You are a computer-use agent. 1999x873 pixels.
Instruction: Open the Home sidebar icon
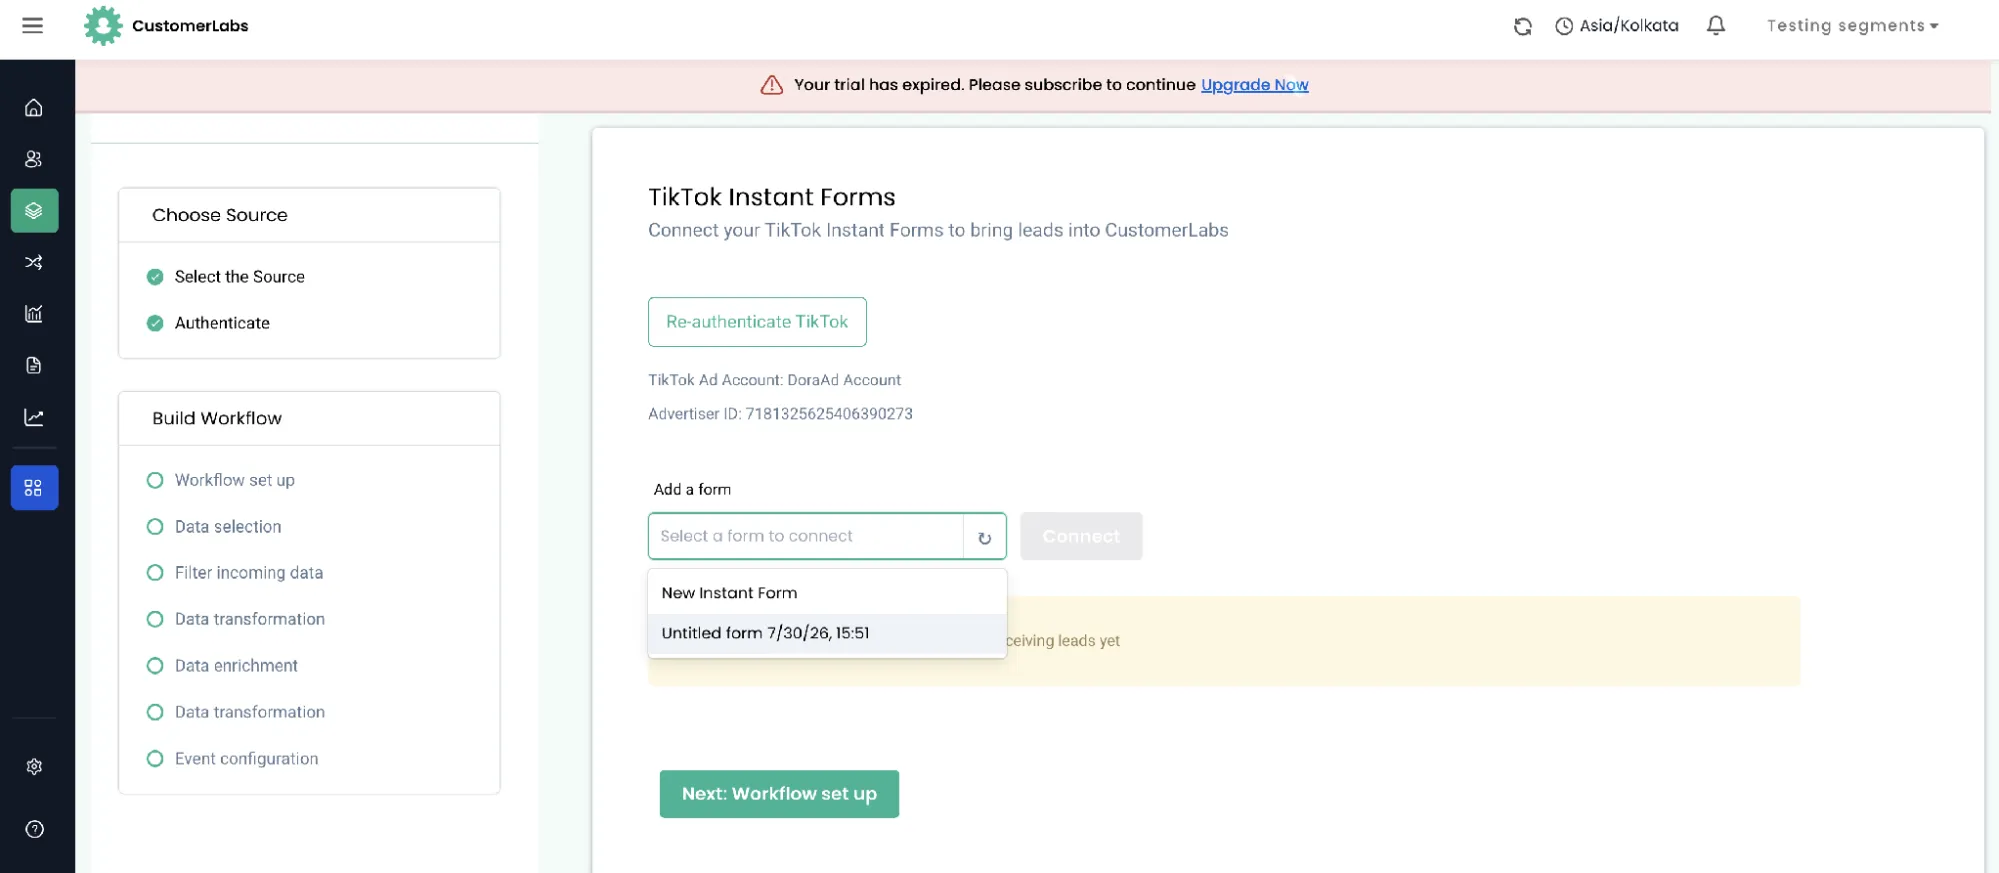34,108
